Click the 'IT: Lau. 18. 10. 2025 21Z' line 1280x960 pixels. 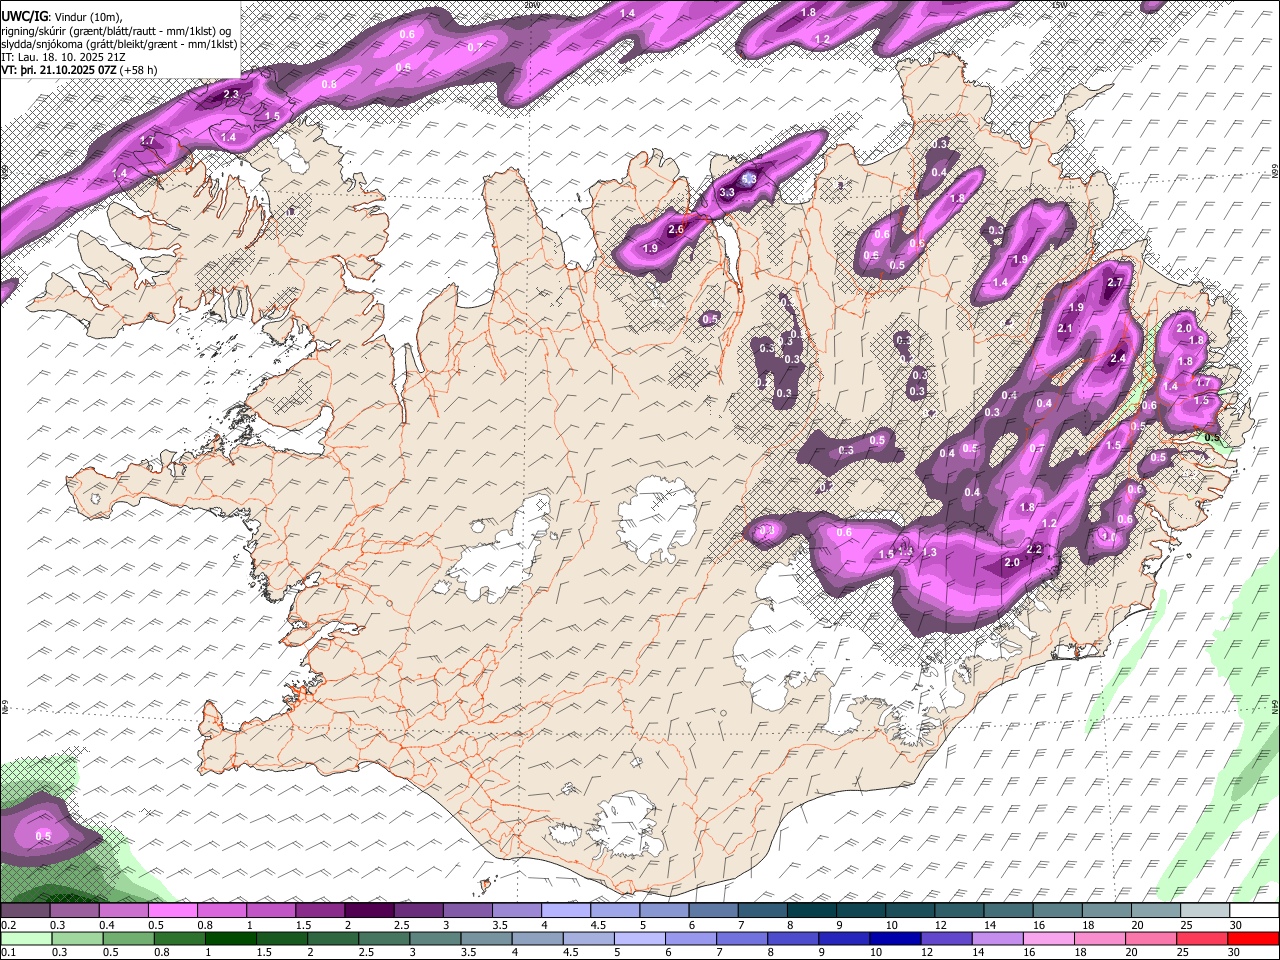[x=62, y=58]
